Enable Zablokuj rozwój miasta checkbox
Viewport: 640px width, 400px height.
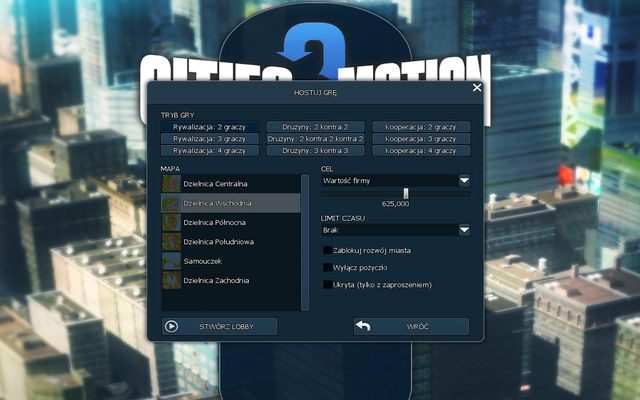click(x=327, y=250)
